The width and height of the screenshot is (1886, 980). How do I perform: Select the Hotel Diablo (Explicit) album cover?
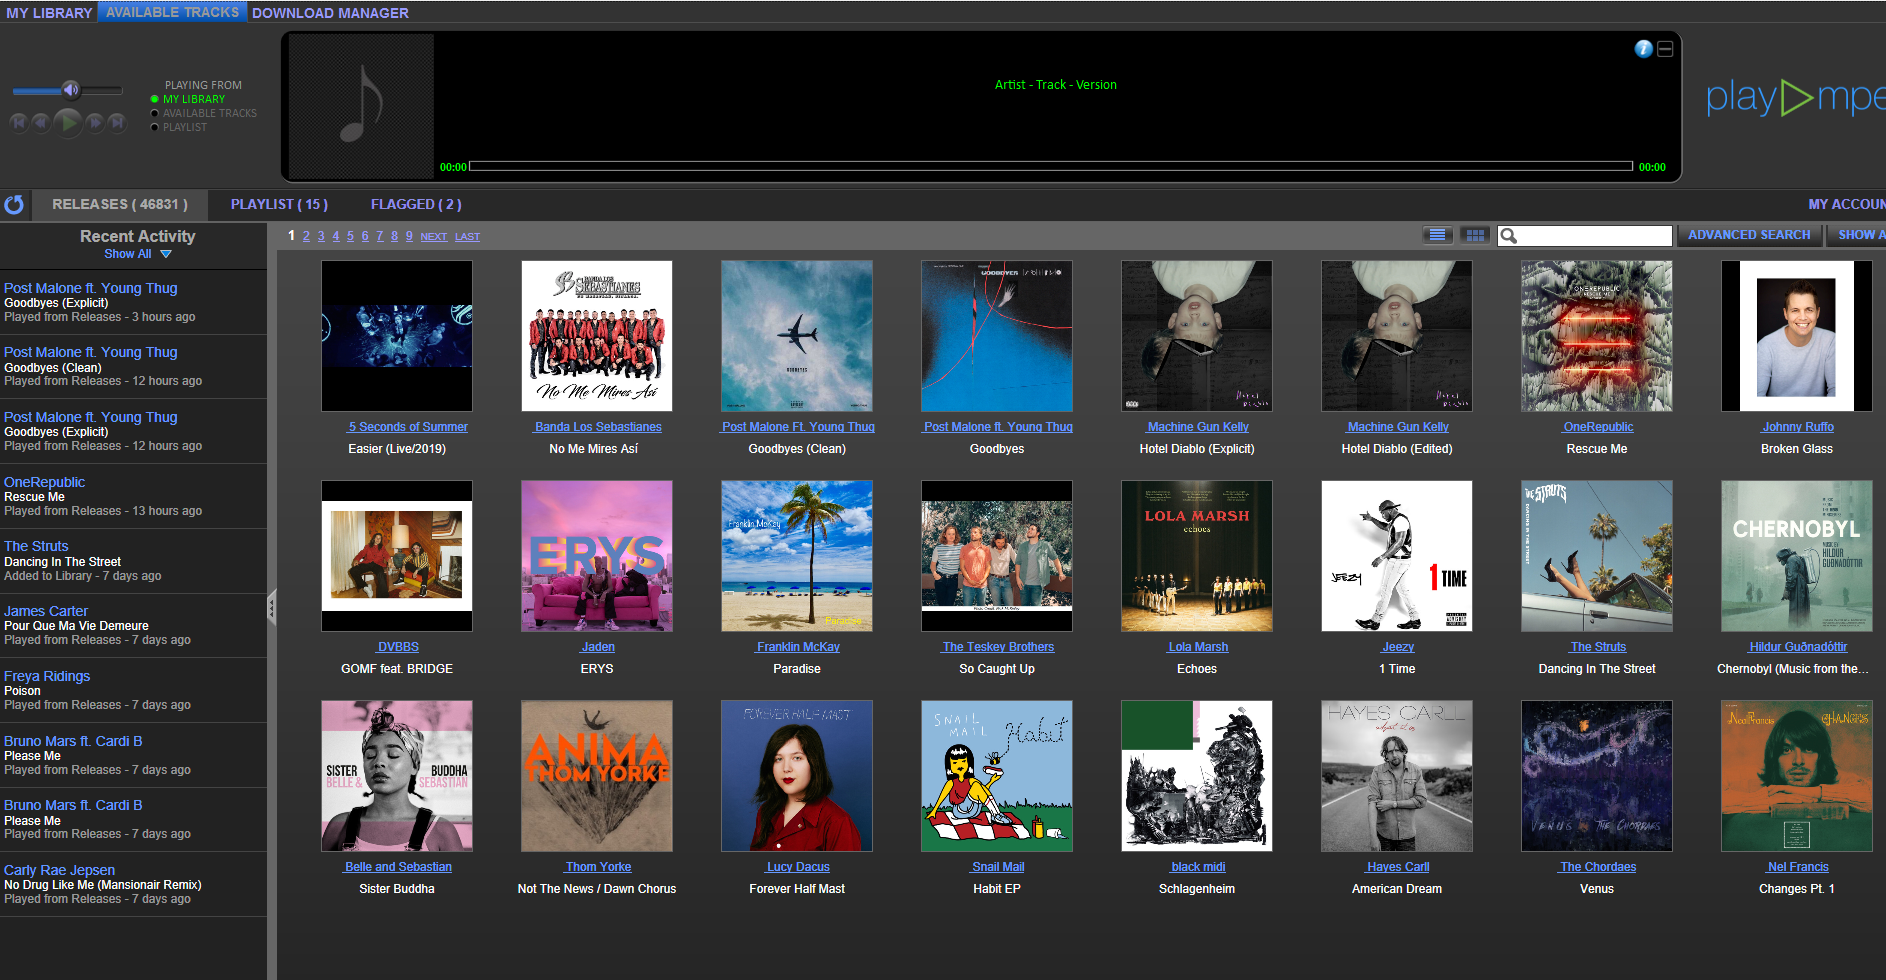click(1197, 336)
